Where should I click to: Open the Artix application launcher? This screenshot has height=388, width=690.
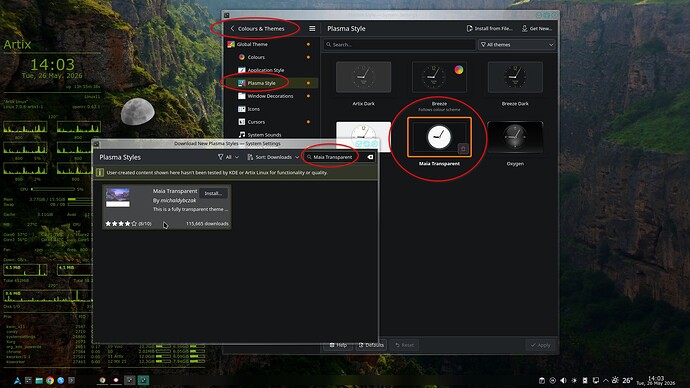pos(17,381)
